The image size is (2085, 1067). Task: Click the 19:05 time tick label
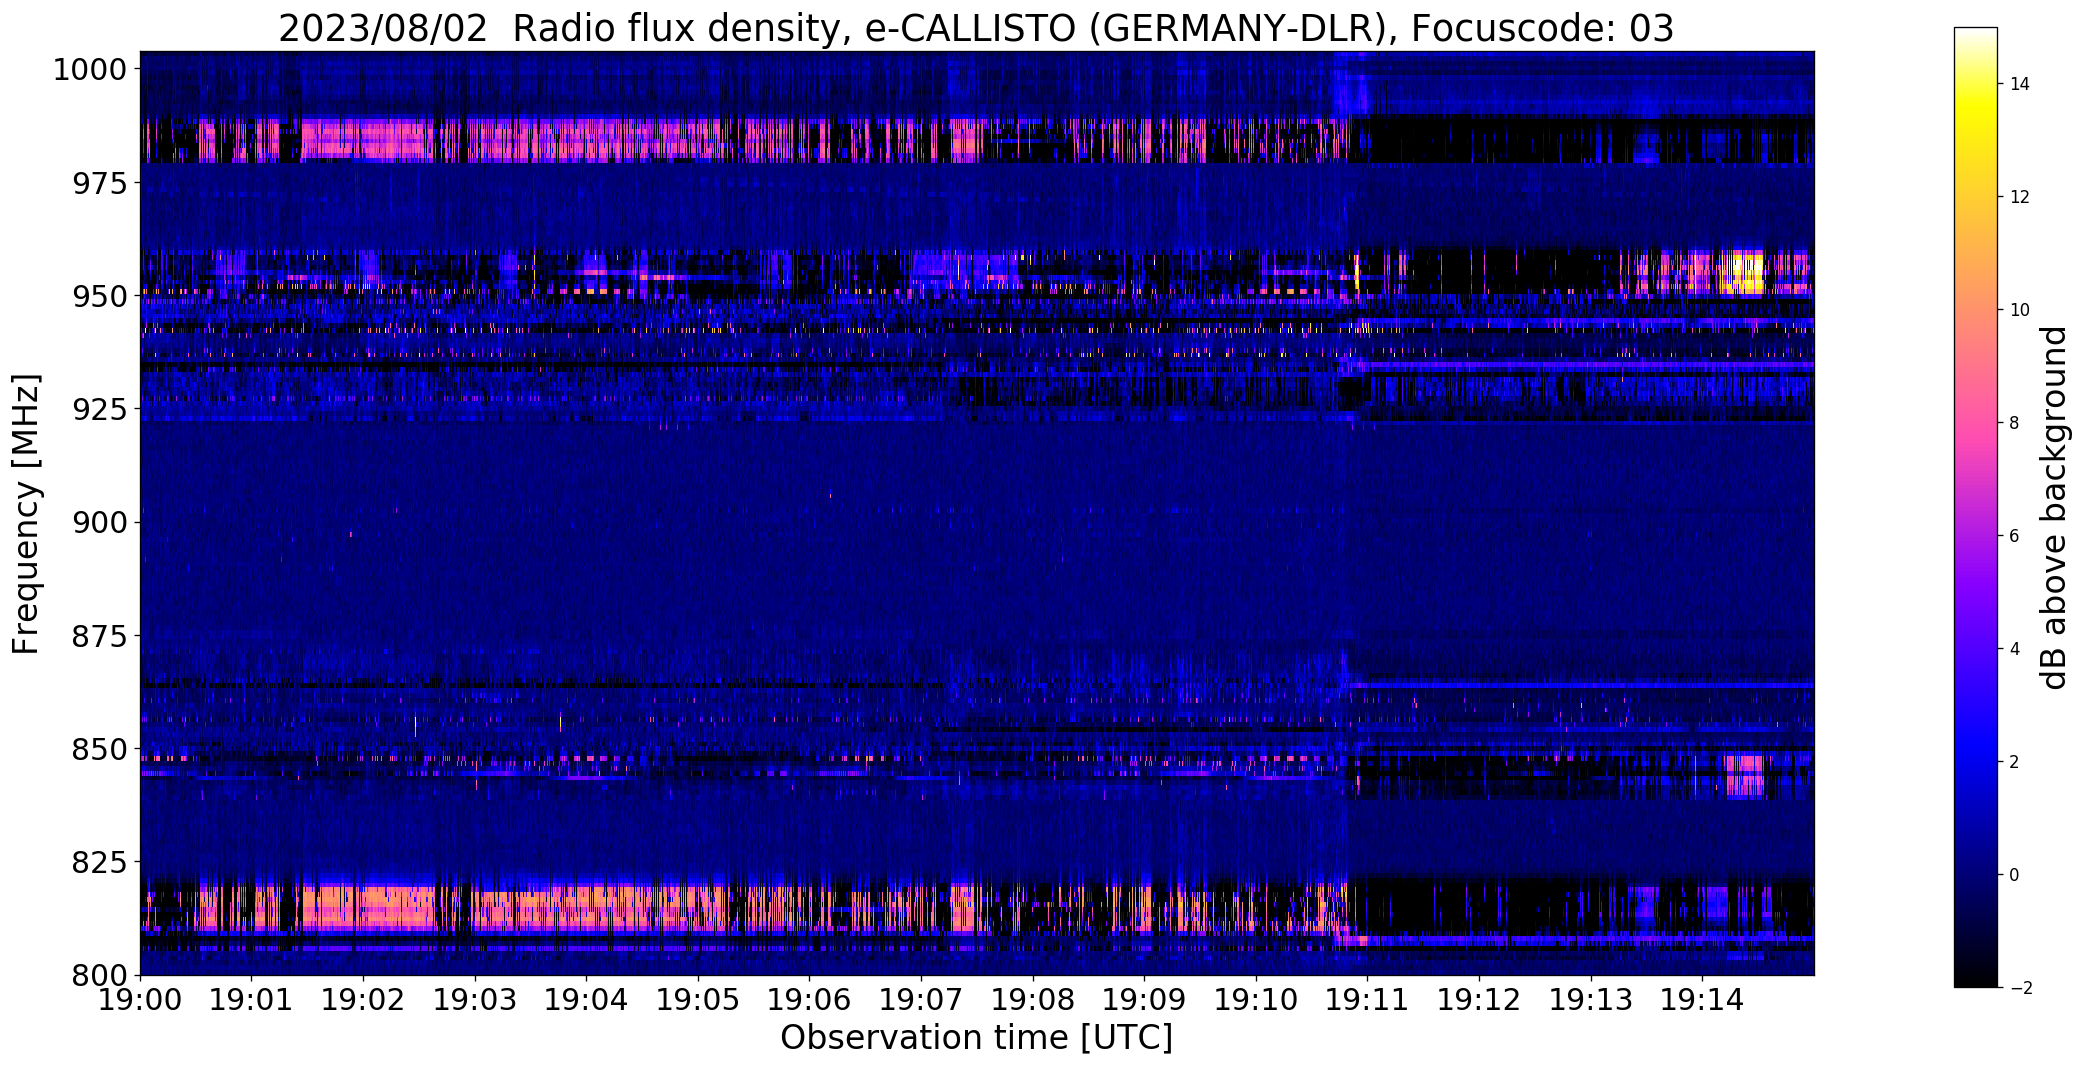[x=698, y=999]
